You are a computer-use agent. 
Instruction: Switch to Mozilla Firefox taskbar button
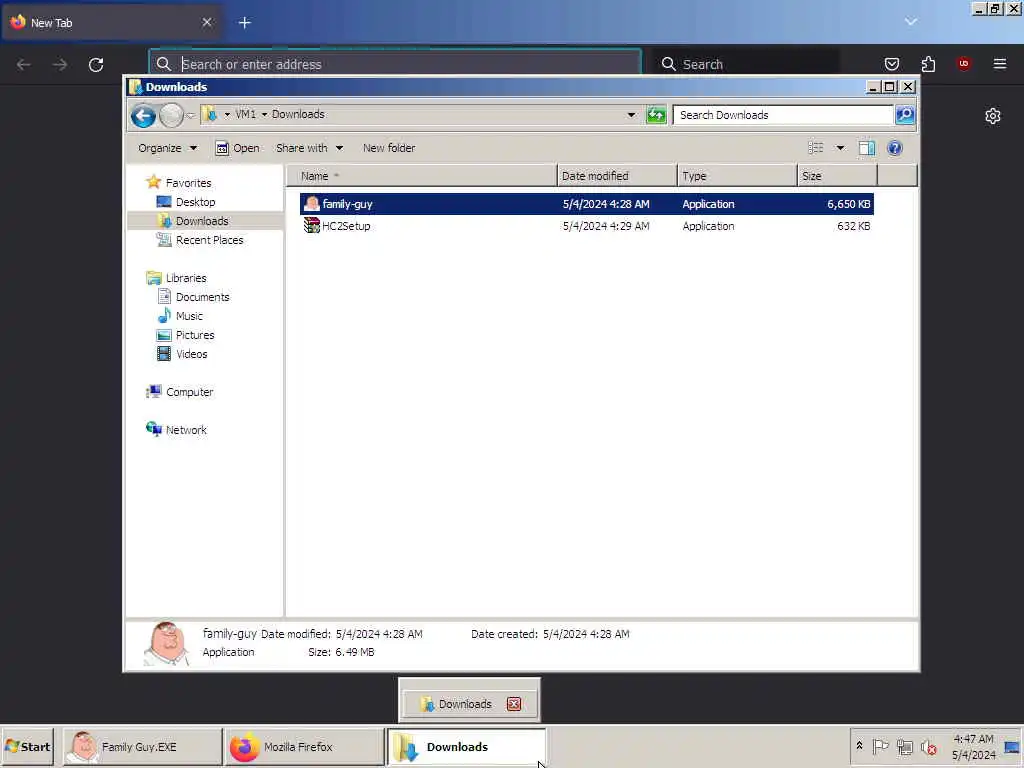pyautogui.click(x=304, y=746)
